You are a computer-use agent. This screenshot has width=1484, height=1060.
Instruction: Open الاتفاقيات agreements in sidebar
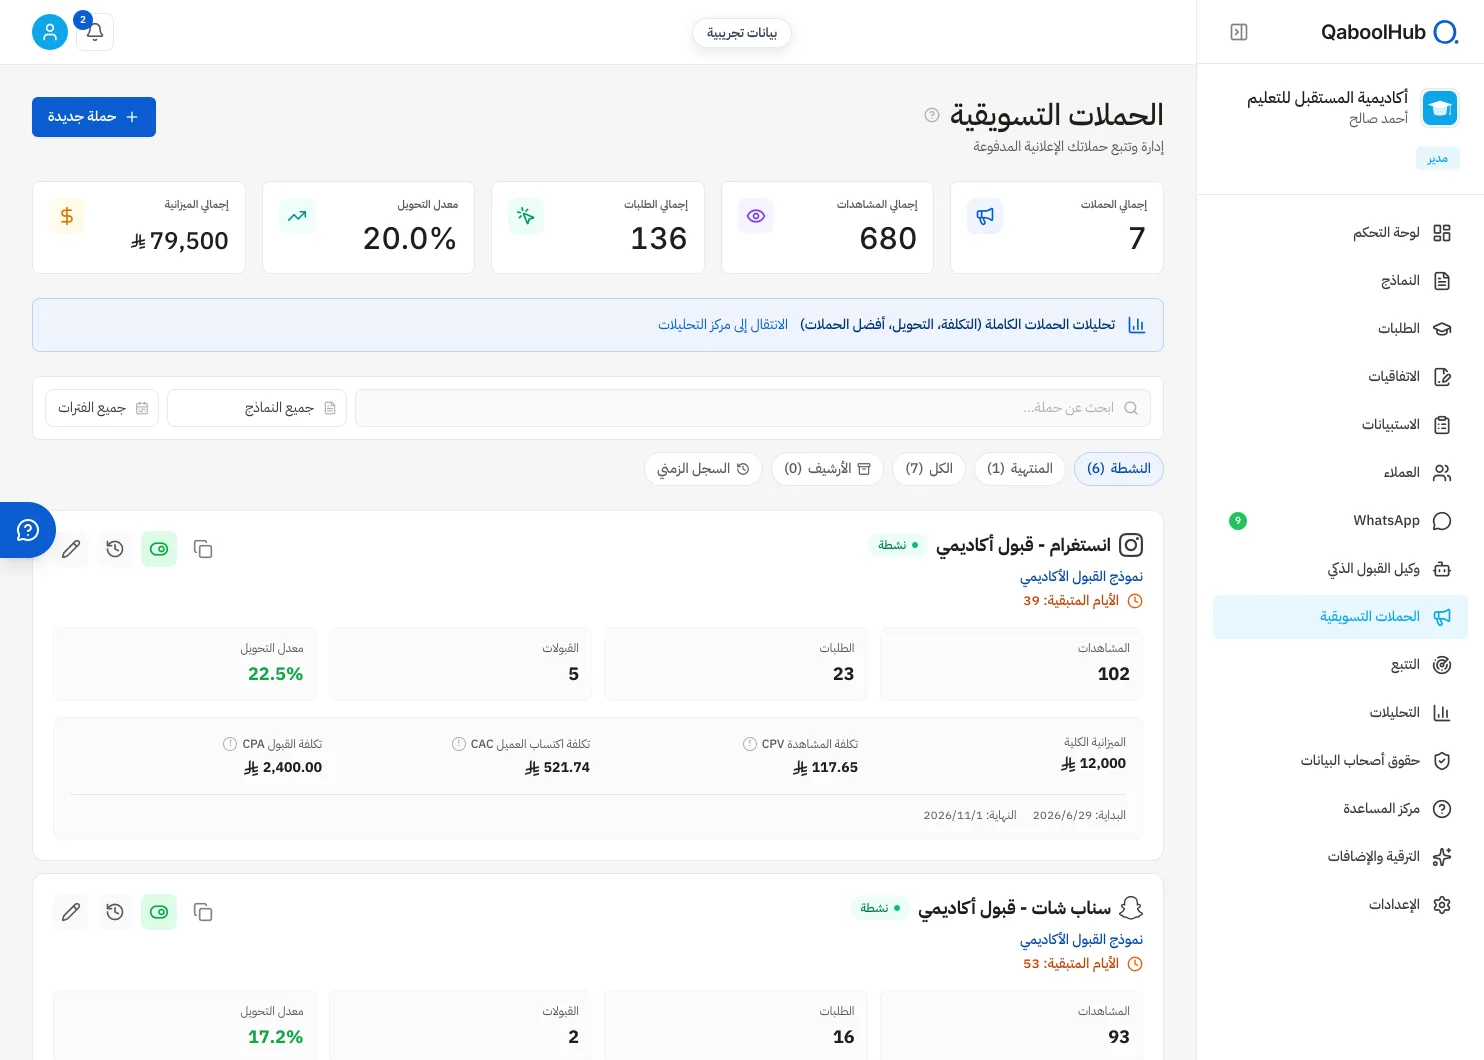1340,377
